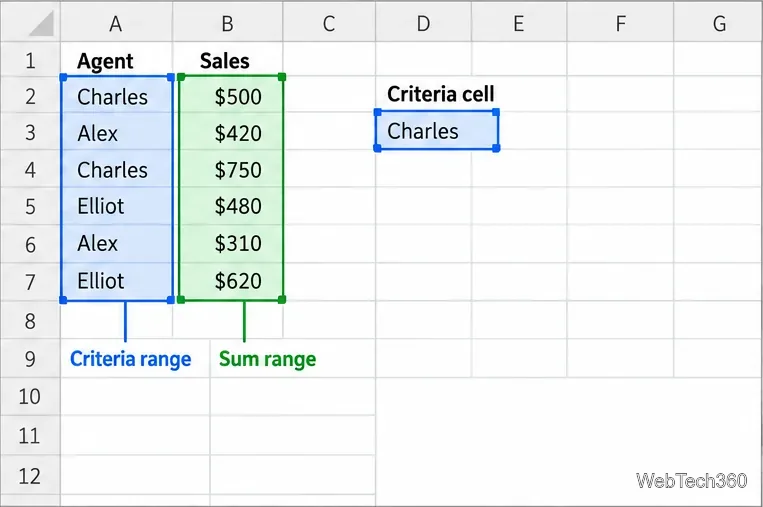Select column E header
The image size is (763, 507).
(x=519, y=23)
